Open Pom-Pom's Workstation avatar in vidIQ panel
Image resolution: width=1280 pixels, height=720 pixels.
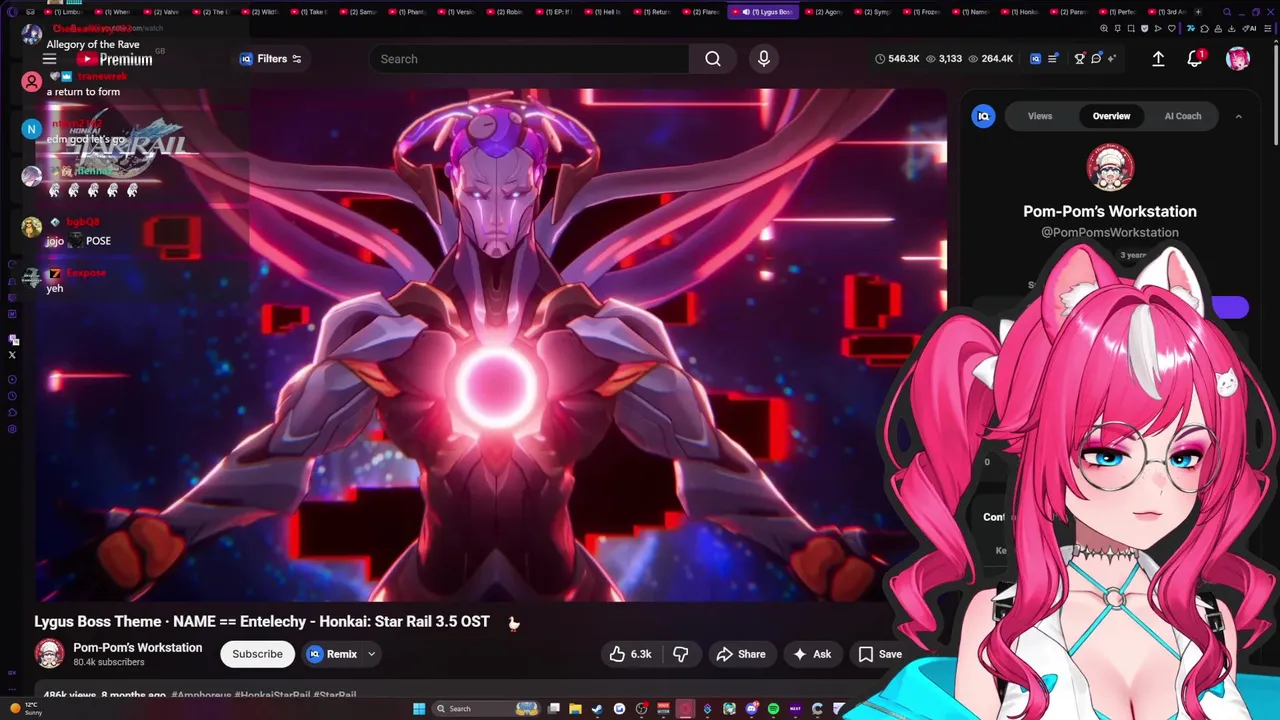[1110, 167]
